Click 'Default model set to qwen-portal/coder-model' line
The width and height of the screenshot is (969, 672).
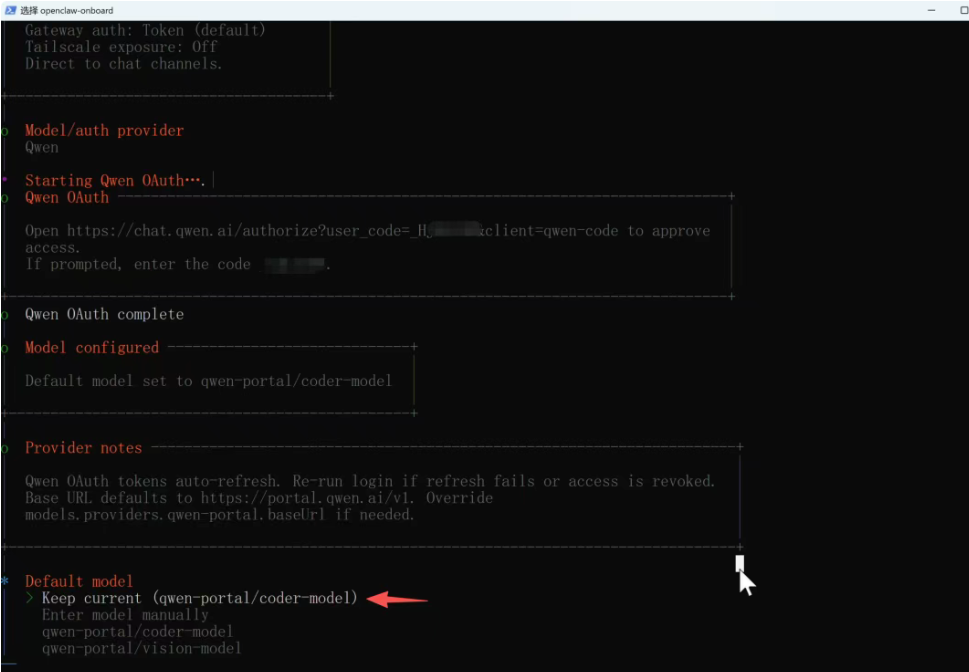208,381
